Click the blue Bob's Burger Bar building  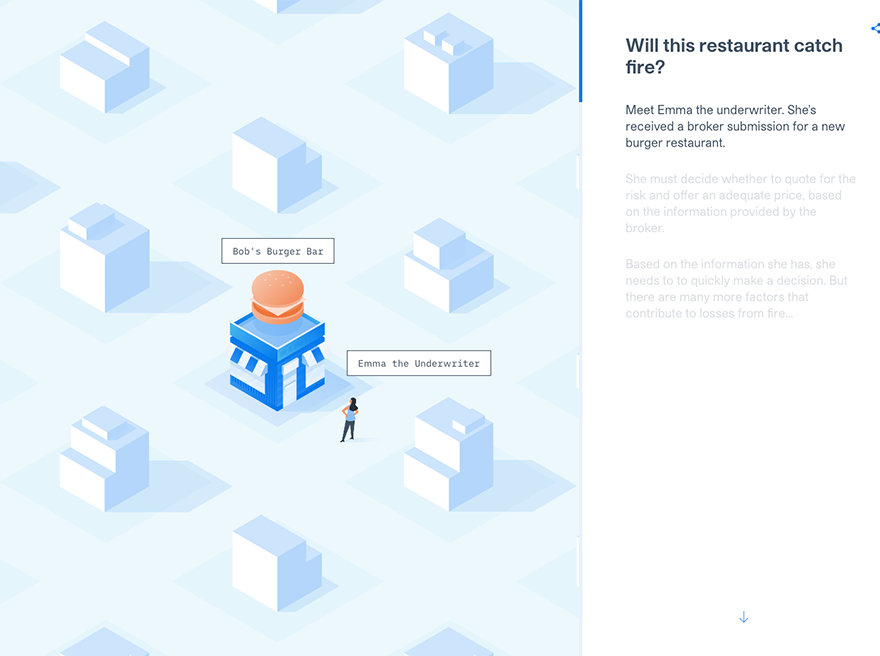277,361
